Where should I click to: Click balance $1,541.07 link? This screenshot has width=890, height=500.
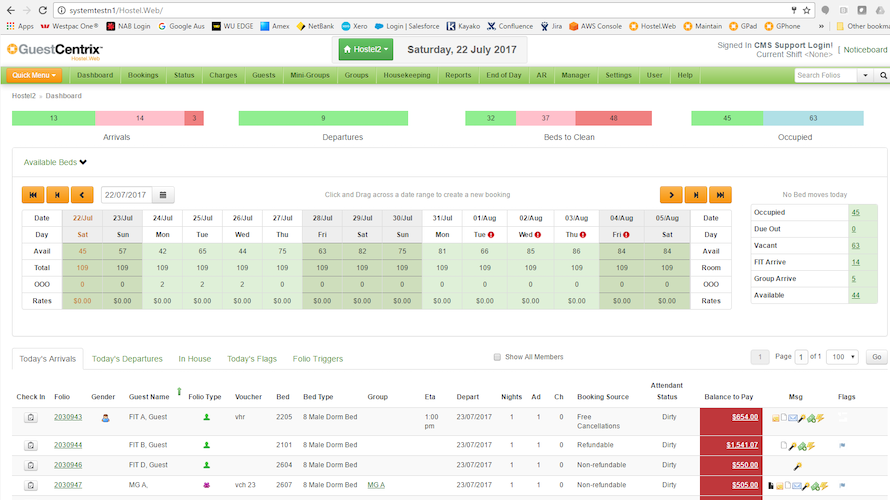[742, 445]
